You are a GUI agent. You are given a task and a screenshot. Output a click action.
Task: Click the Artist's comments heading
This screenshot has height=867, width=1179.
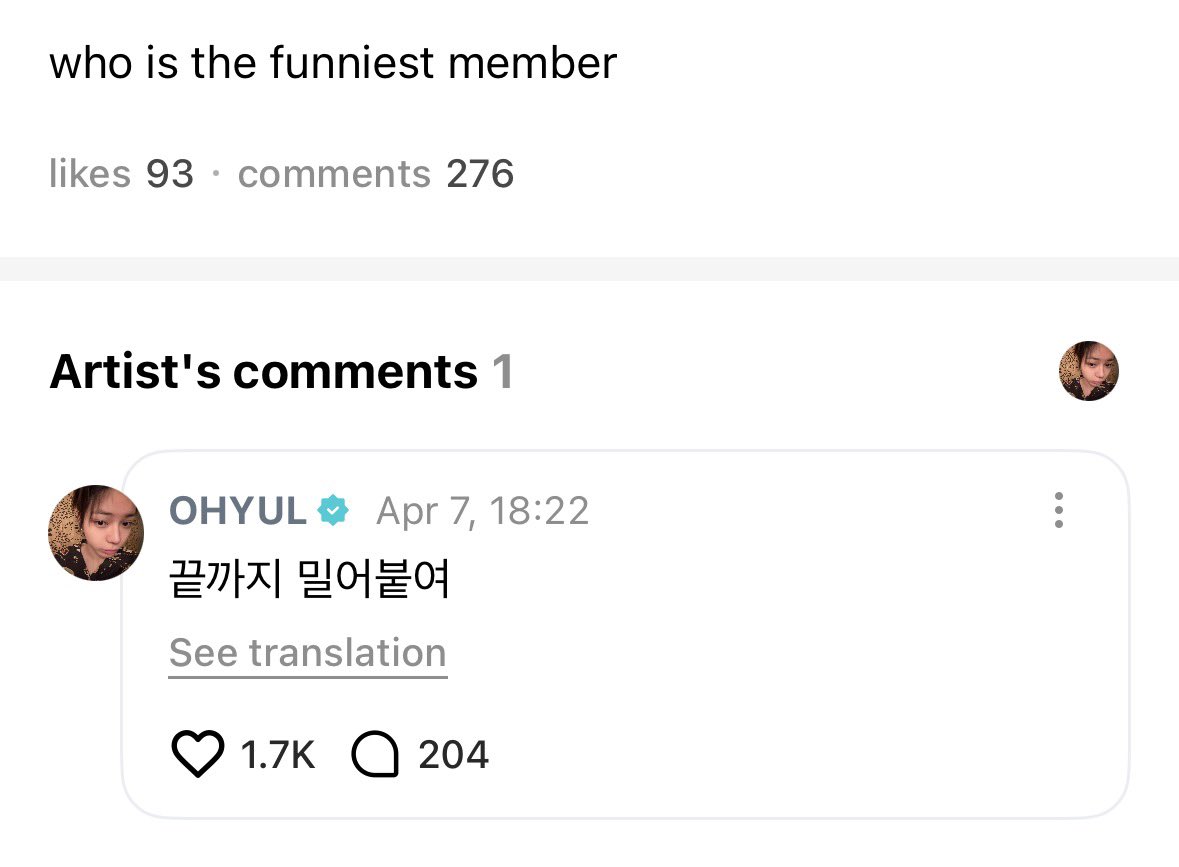pos(263,372)
